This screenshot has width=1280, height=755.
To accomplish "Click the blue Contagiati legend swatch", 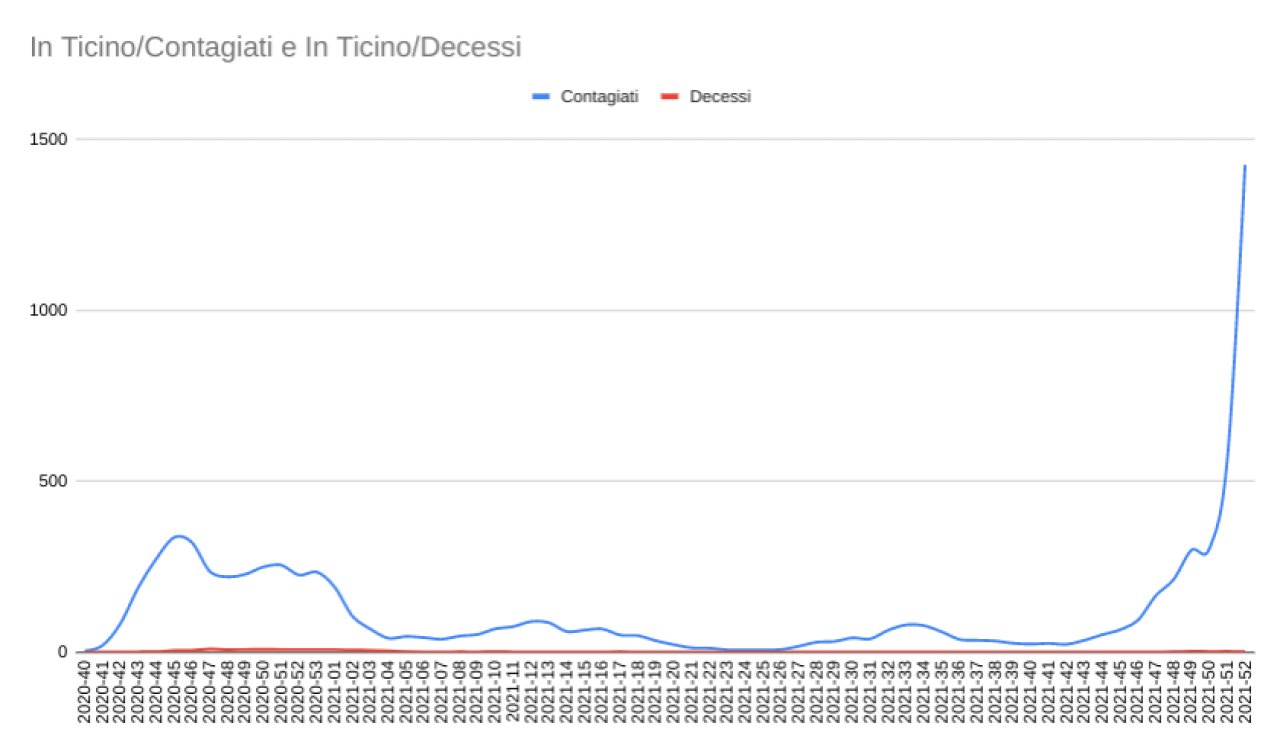I will [542, 97].
